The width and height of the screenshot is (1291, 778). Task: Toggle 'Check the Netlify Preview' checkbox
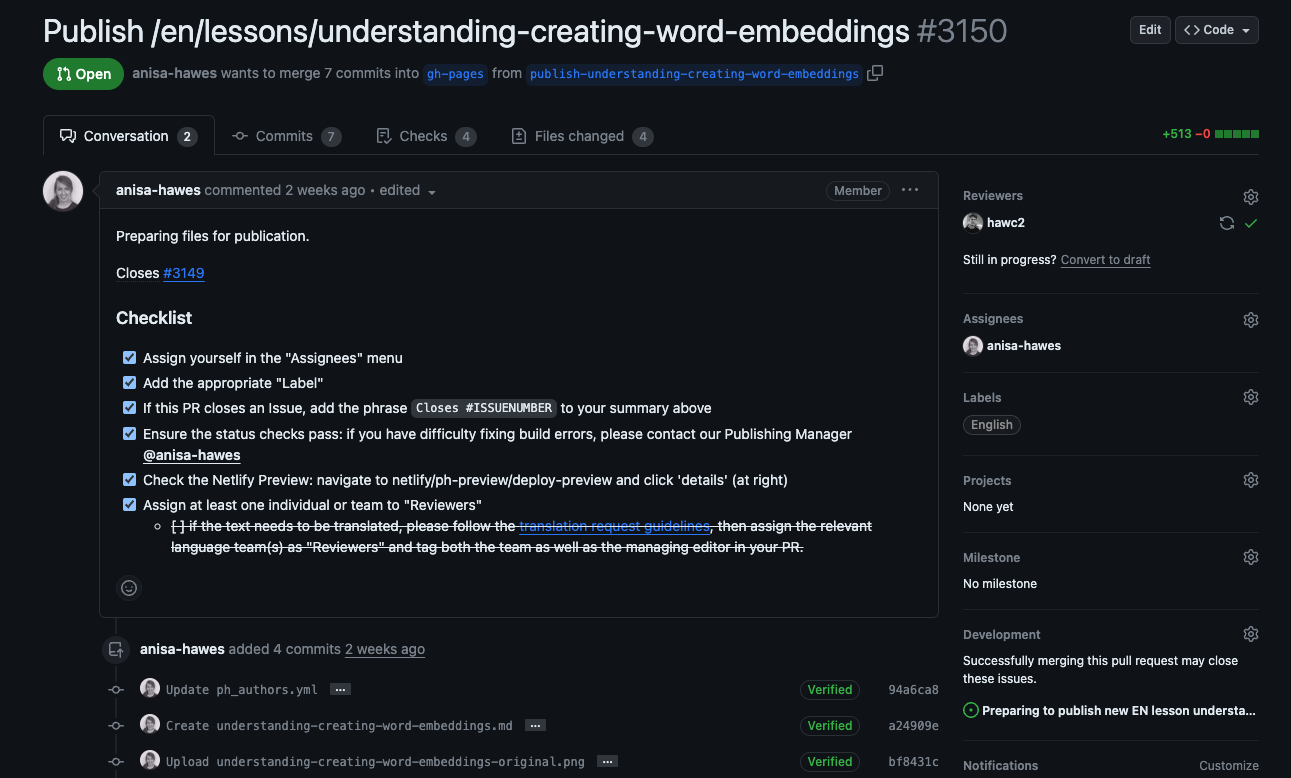(x=129, y=480)
